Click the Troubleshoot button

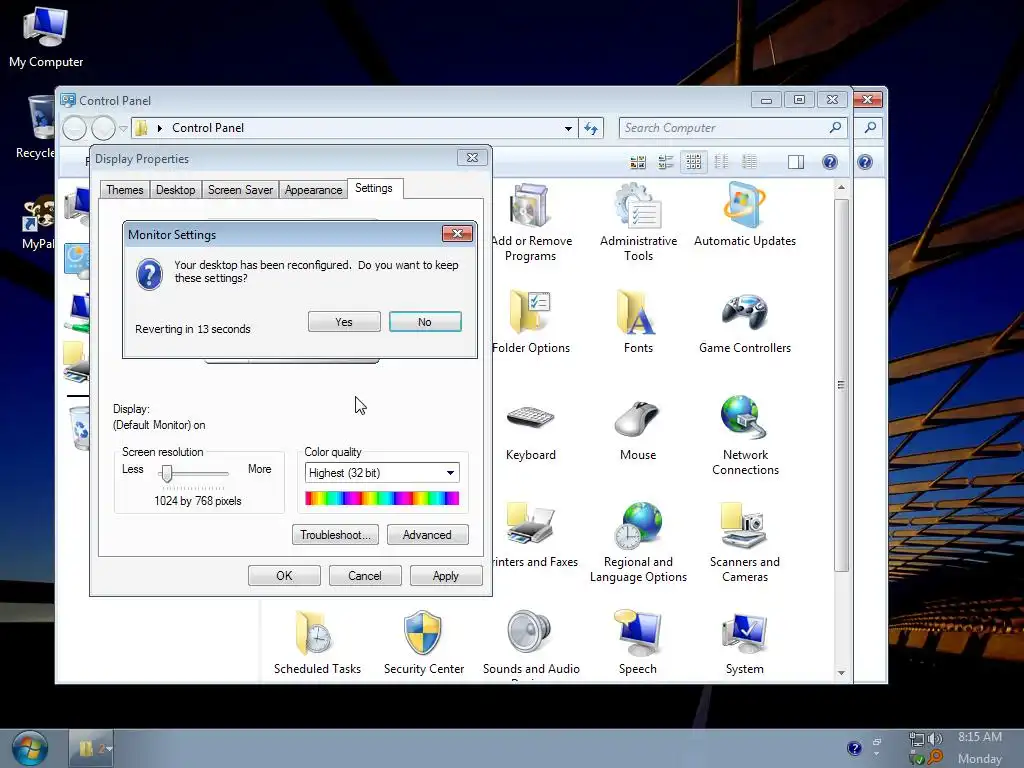click(335, 535)
